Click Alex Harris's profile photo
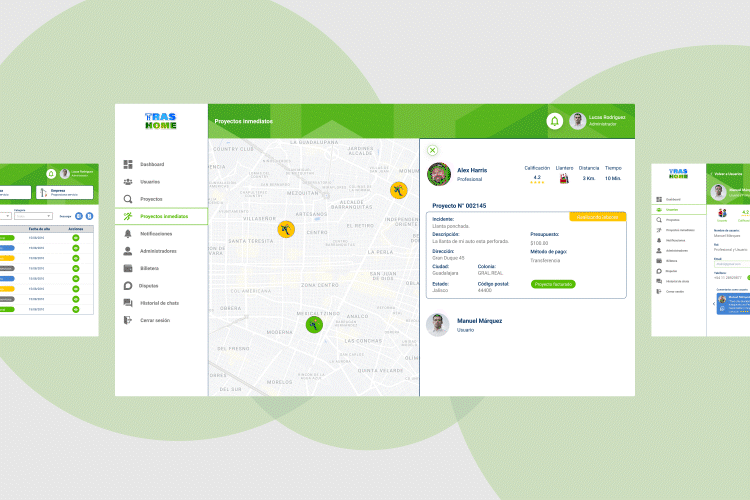 437,175
